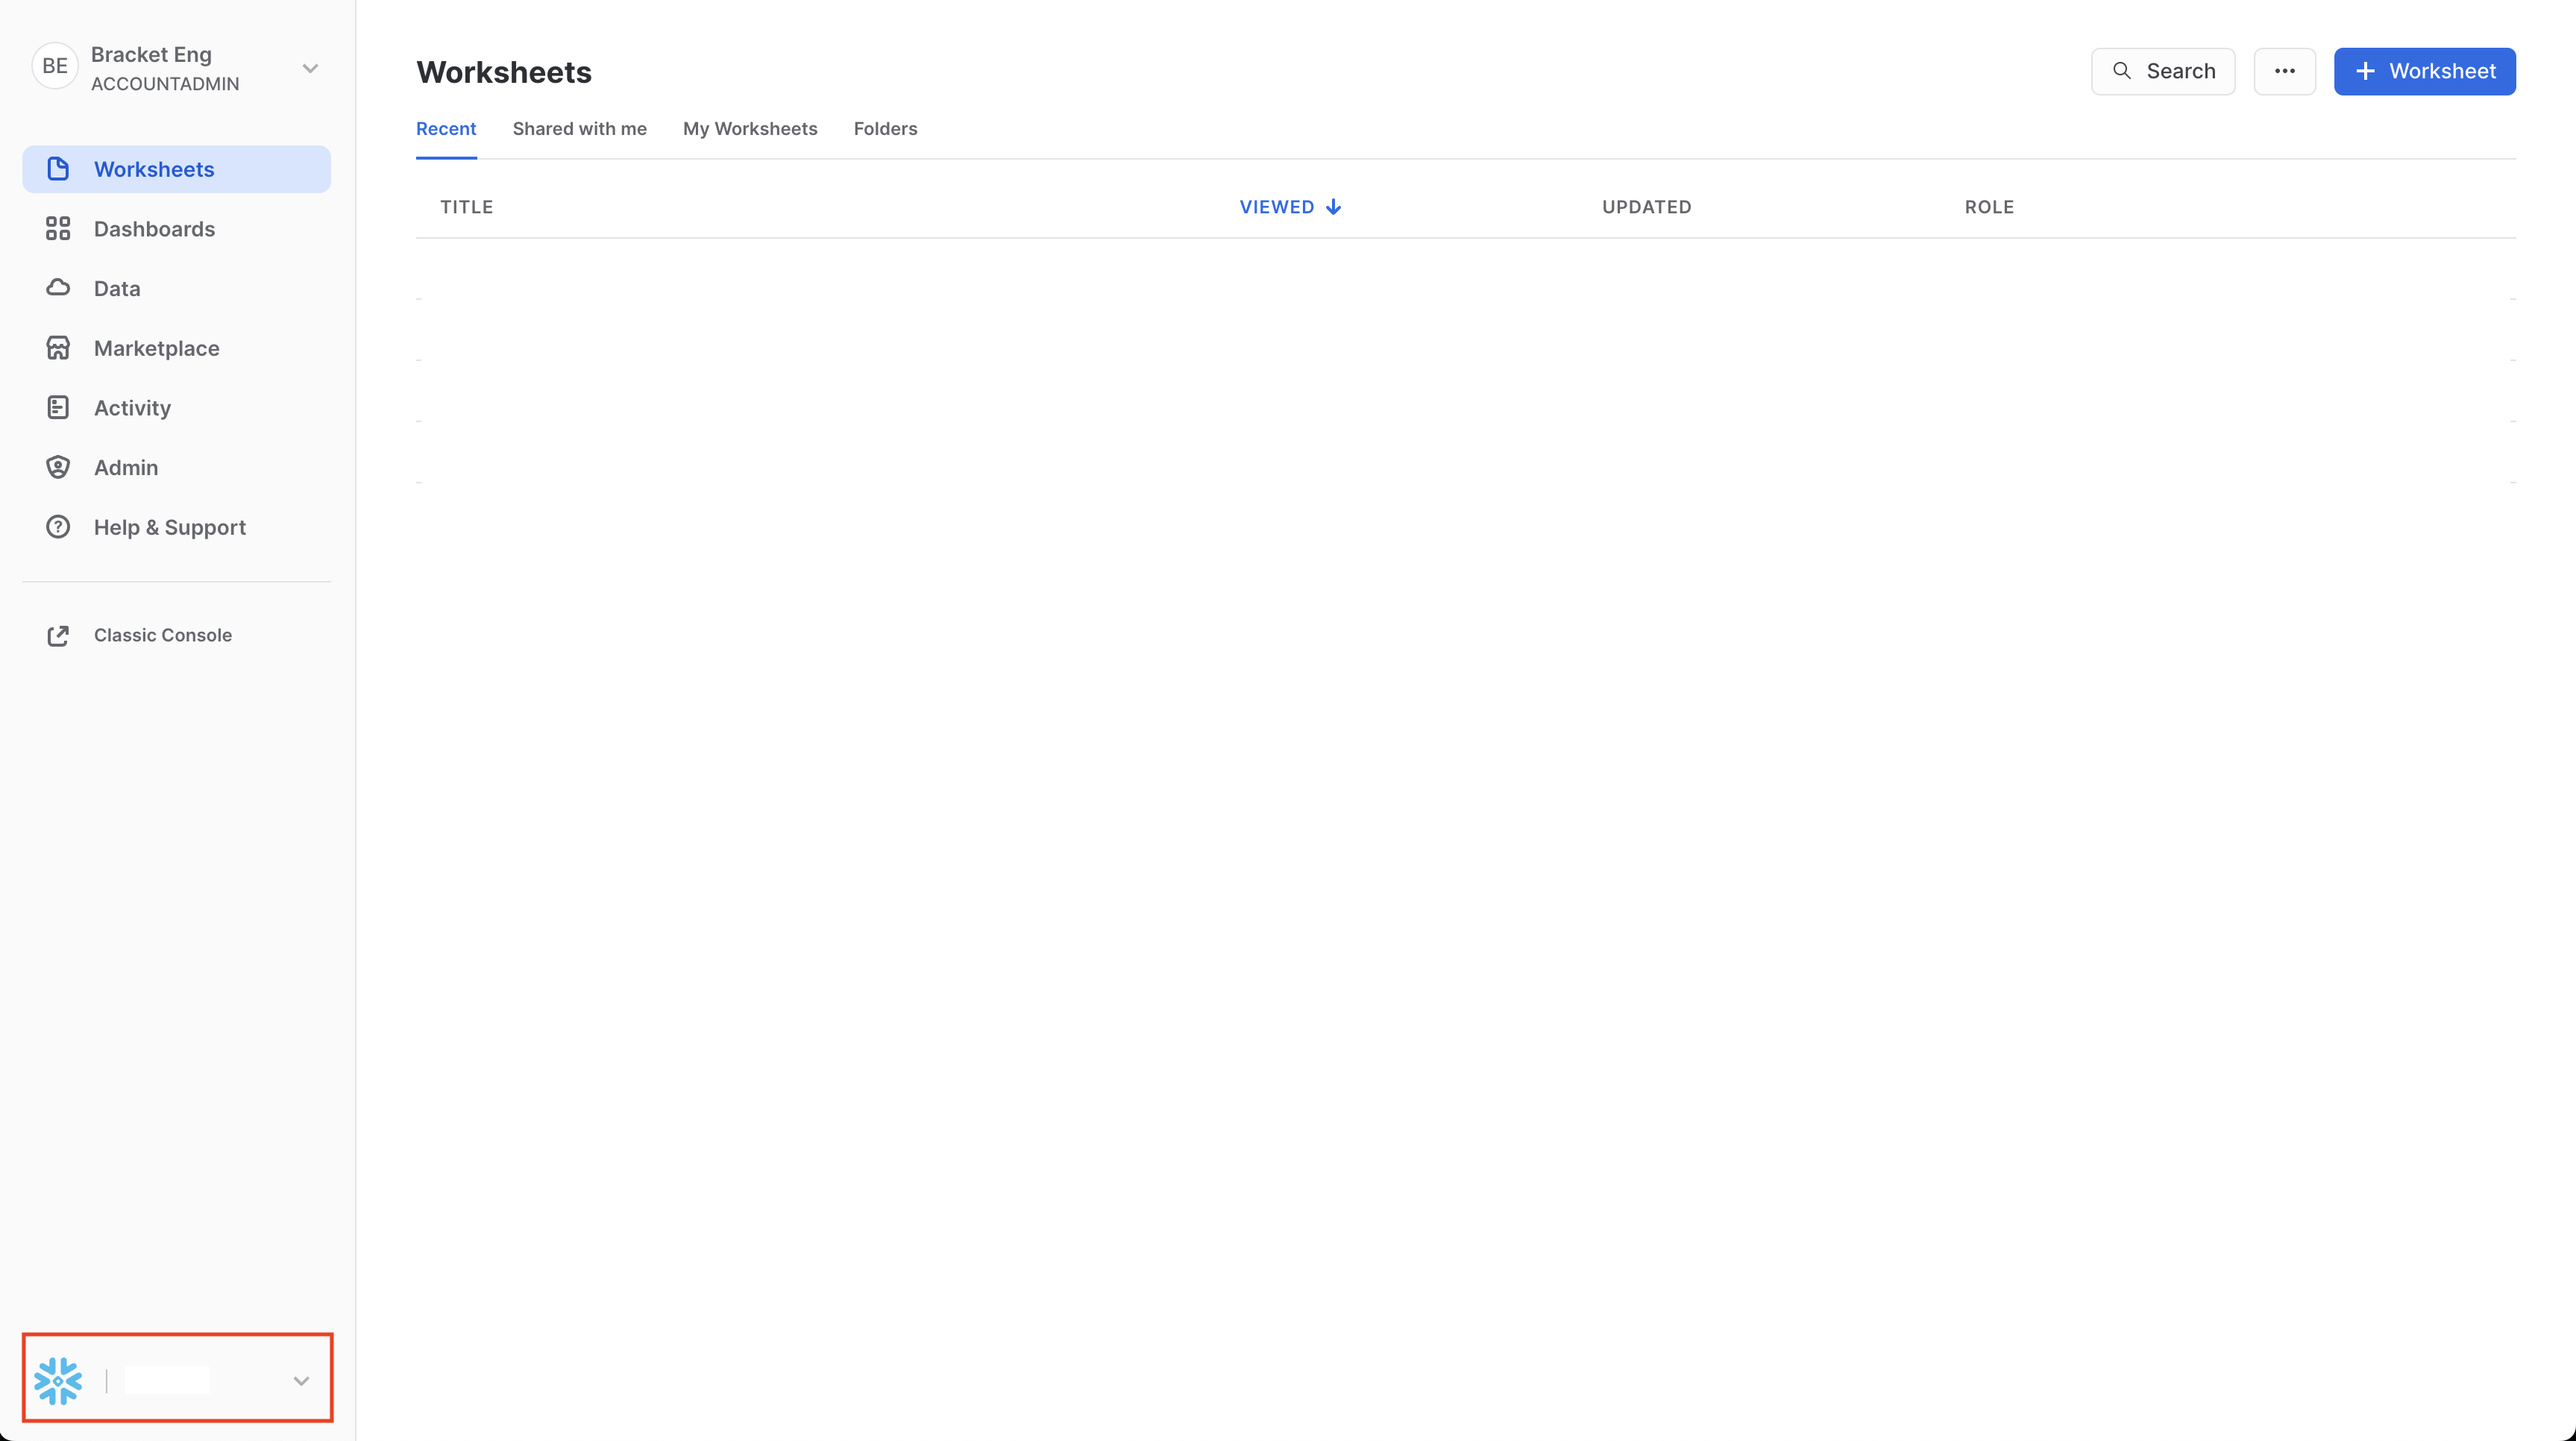Switch to the Shared with me tab
The height and width of the screenshot is (1441, 2576).
579,129
